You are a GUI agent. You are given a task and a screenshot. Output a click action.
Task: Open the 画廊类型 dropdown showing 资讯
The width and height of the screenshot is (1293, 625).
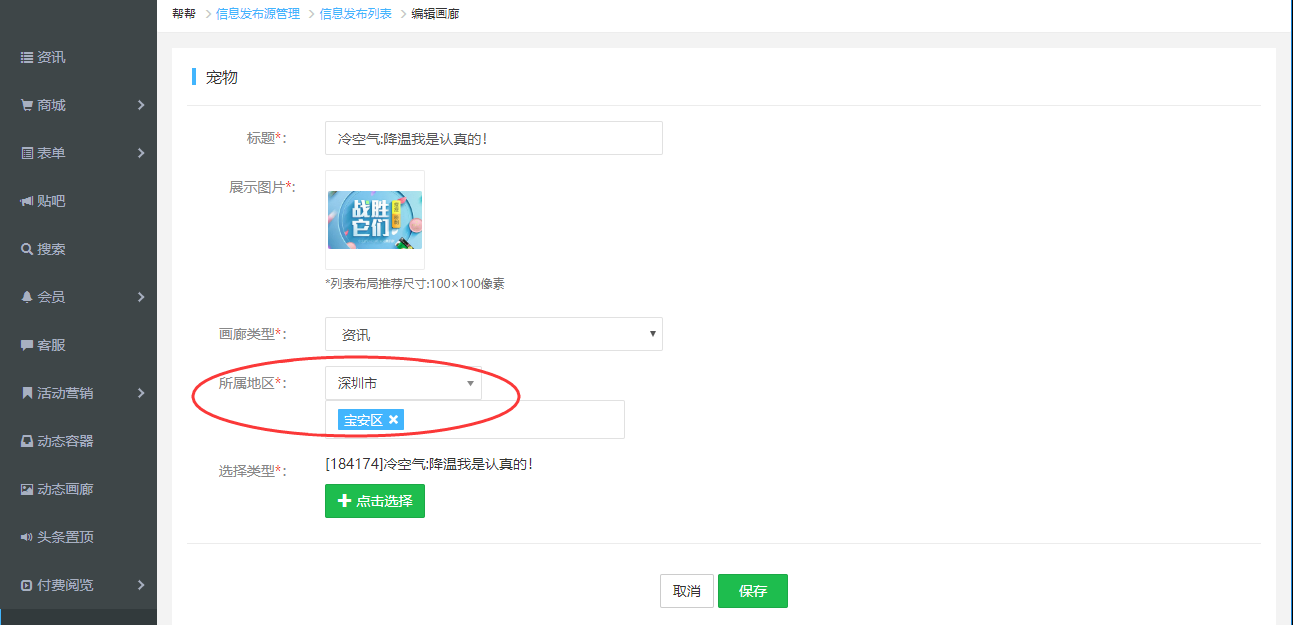493,334
